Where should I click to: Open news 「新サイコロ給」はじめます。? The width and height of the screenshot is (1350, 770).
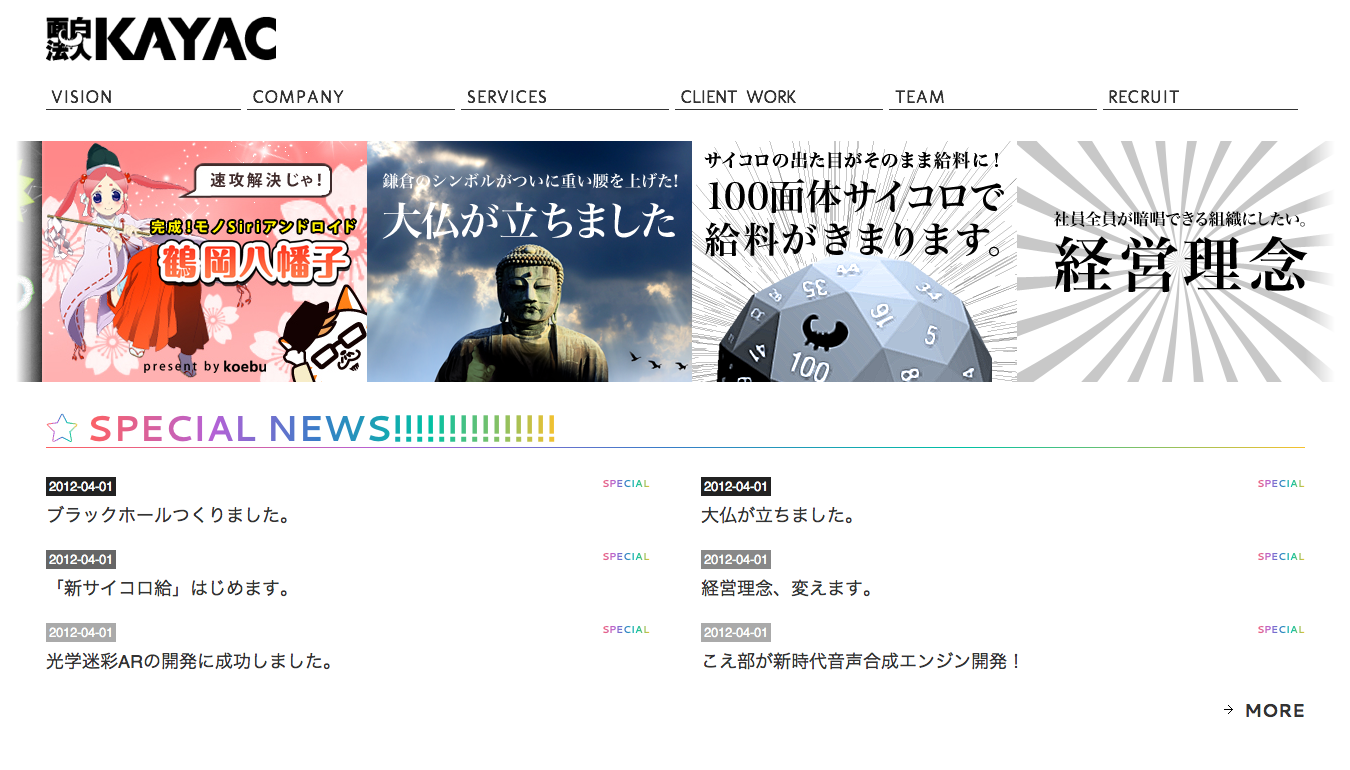169,589
